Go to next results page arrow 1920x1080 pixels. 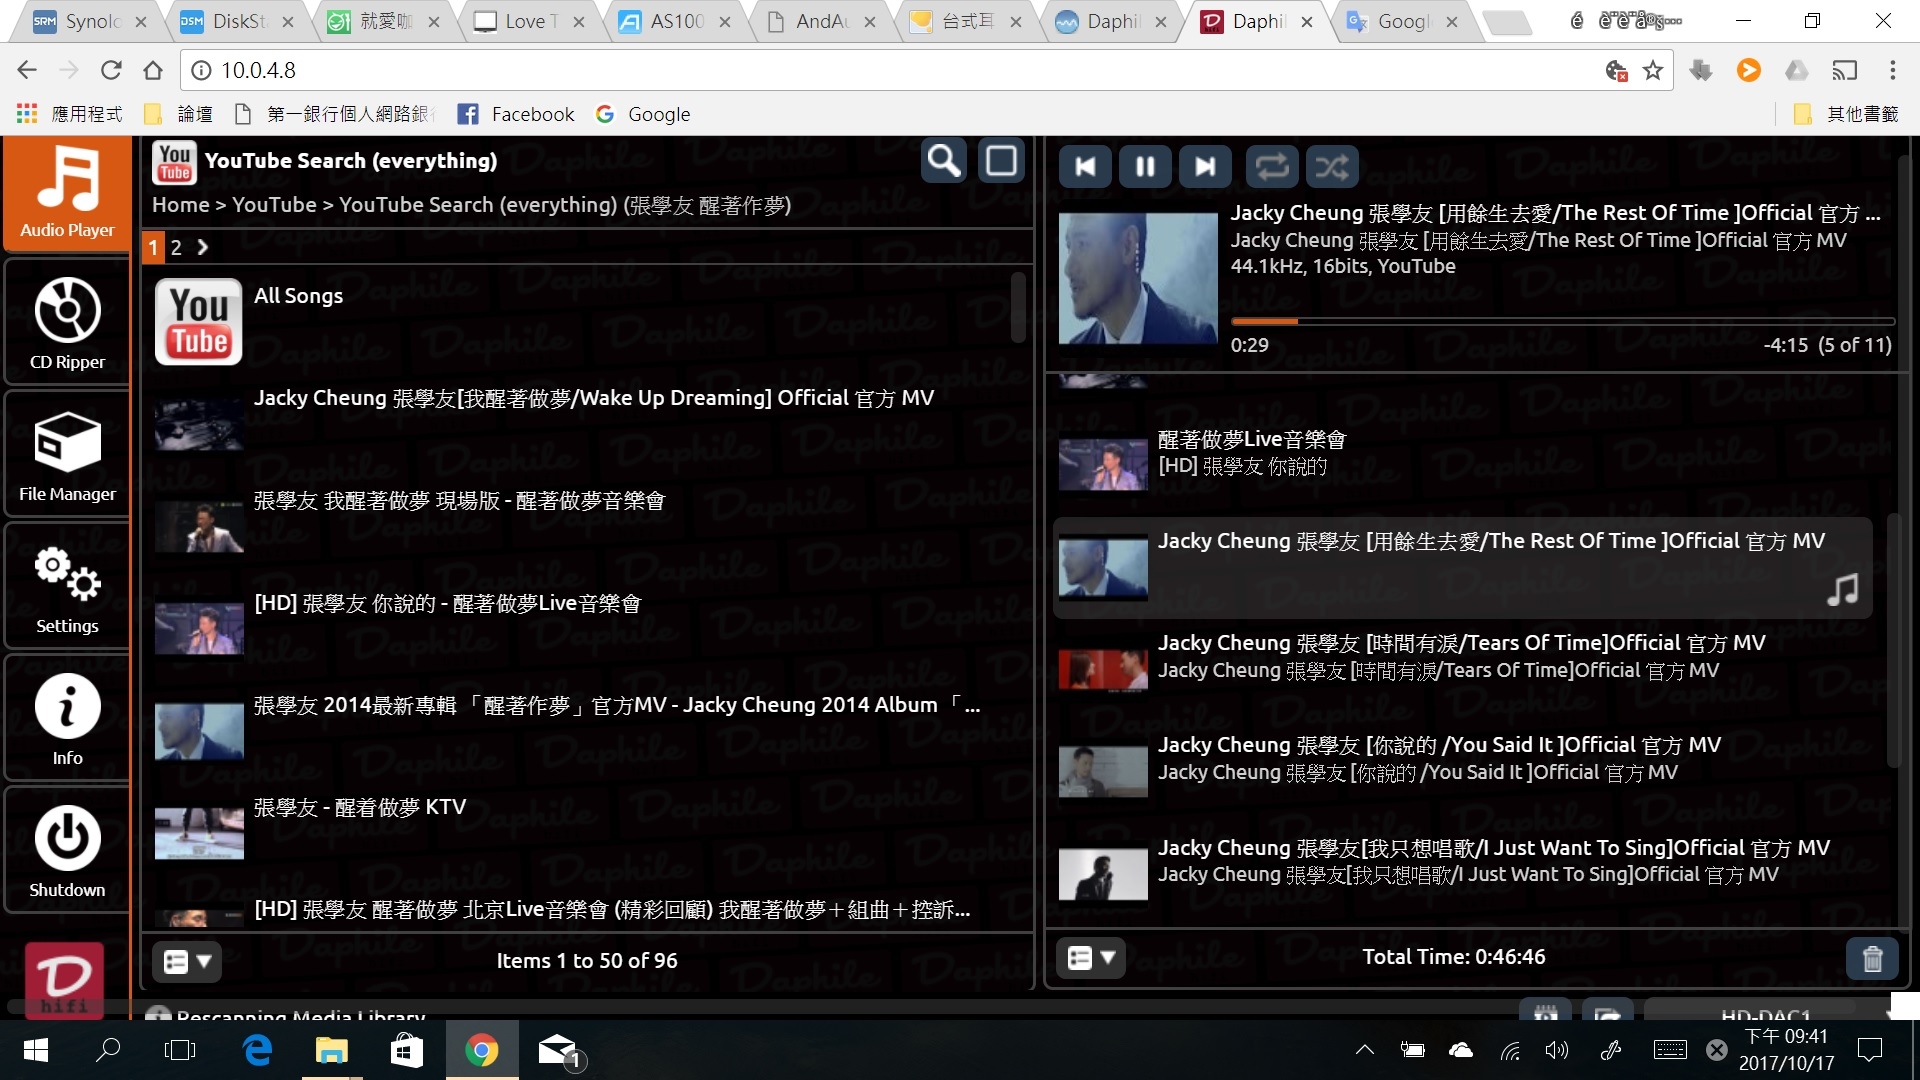point(203,247)
